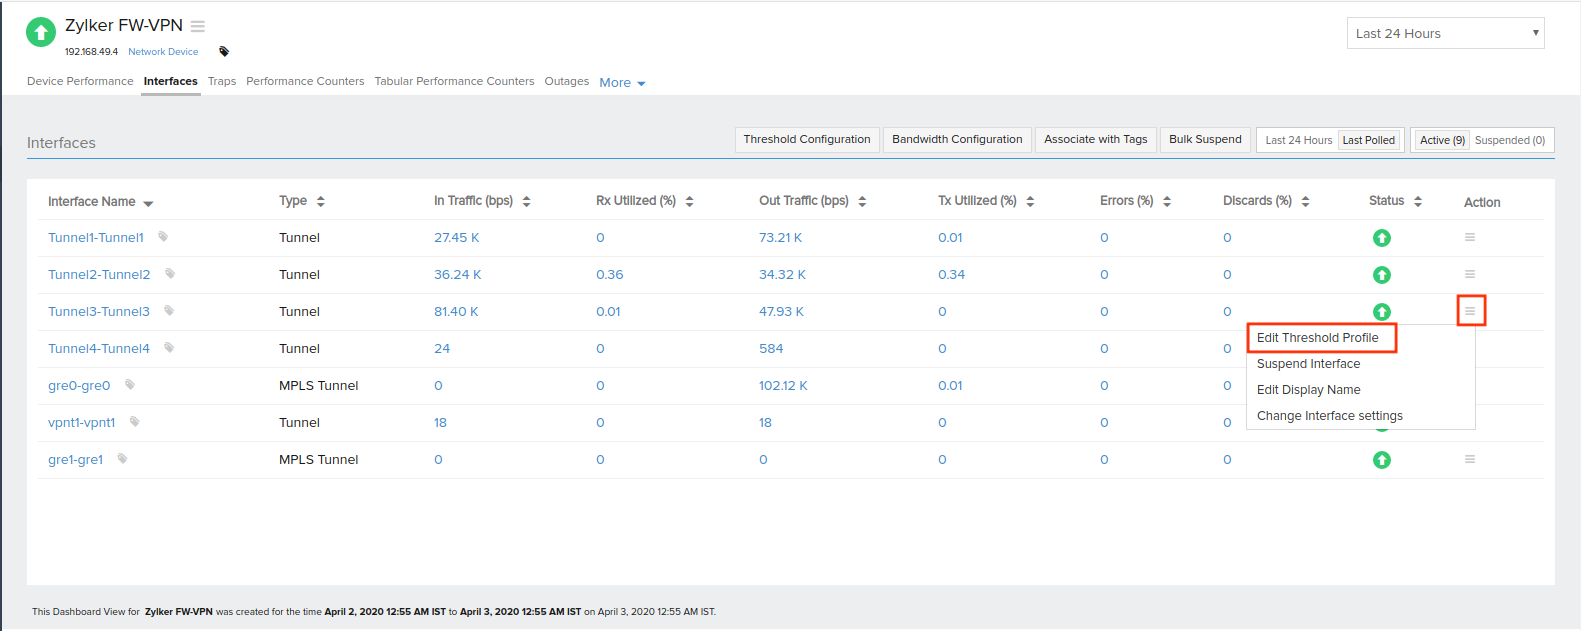The width and height of the screenshot is (1581, 631).
Task: Click the tag icon beside gre0-gre0
Action: 130,385
